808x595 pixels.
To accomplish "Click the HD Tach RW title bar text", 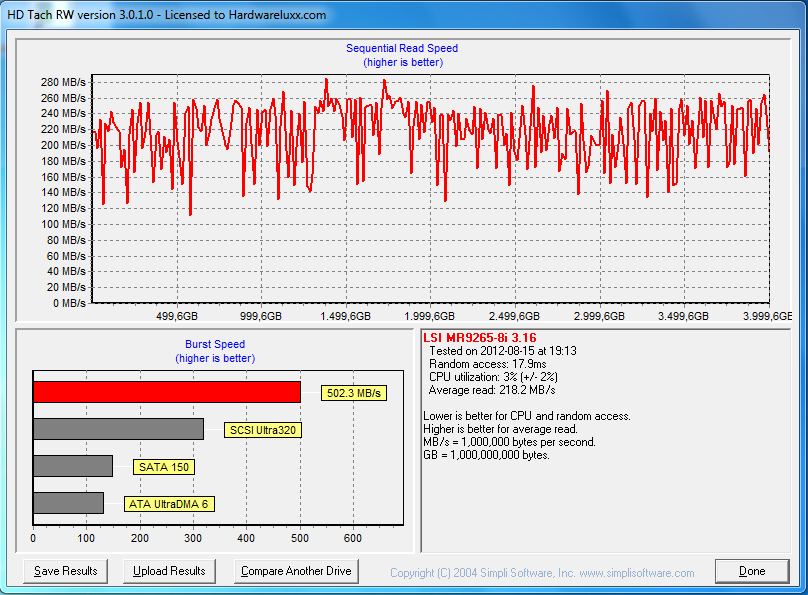I will point(166,15).
